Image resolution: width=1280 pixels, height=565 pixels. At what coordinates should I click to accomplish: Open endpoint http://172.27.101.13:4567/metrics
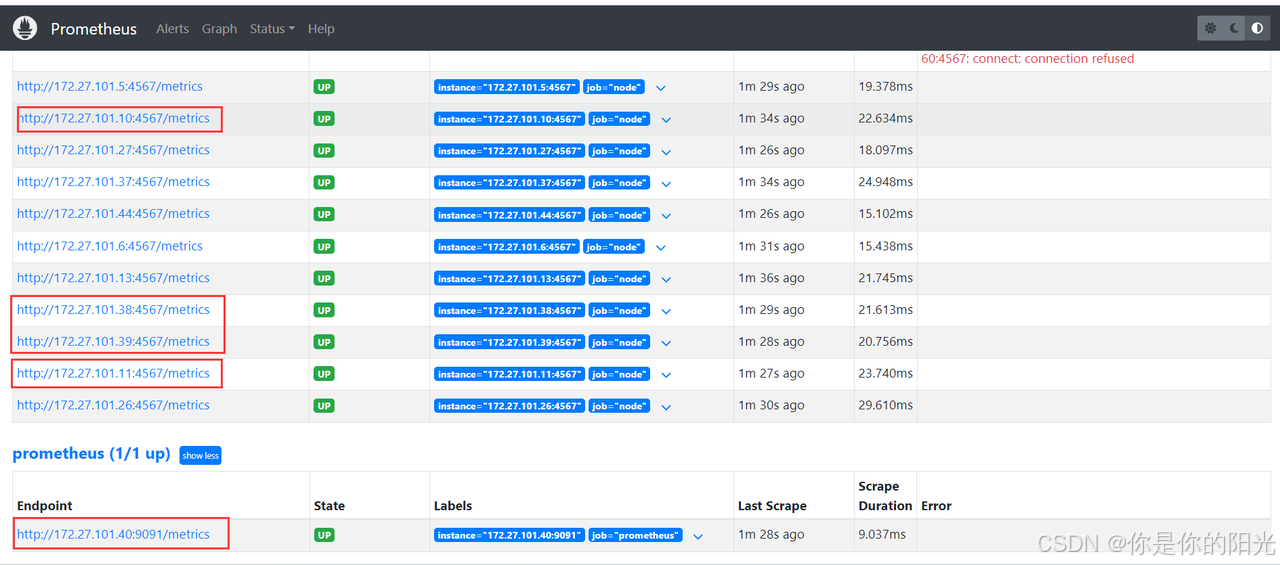(x=113, y=278)
